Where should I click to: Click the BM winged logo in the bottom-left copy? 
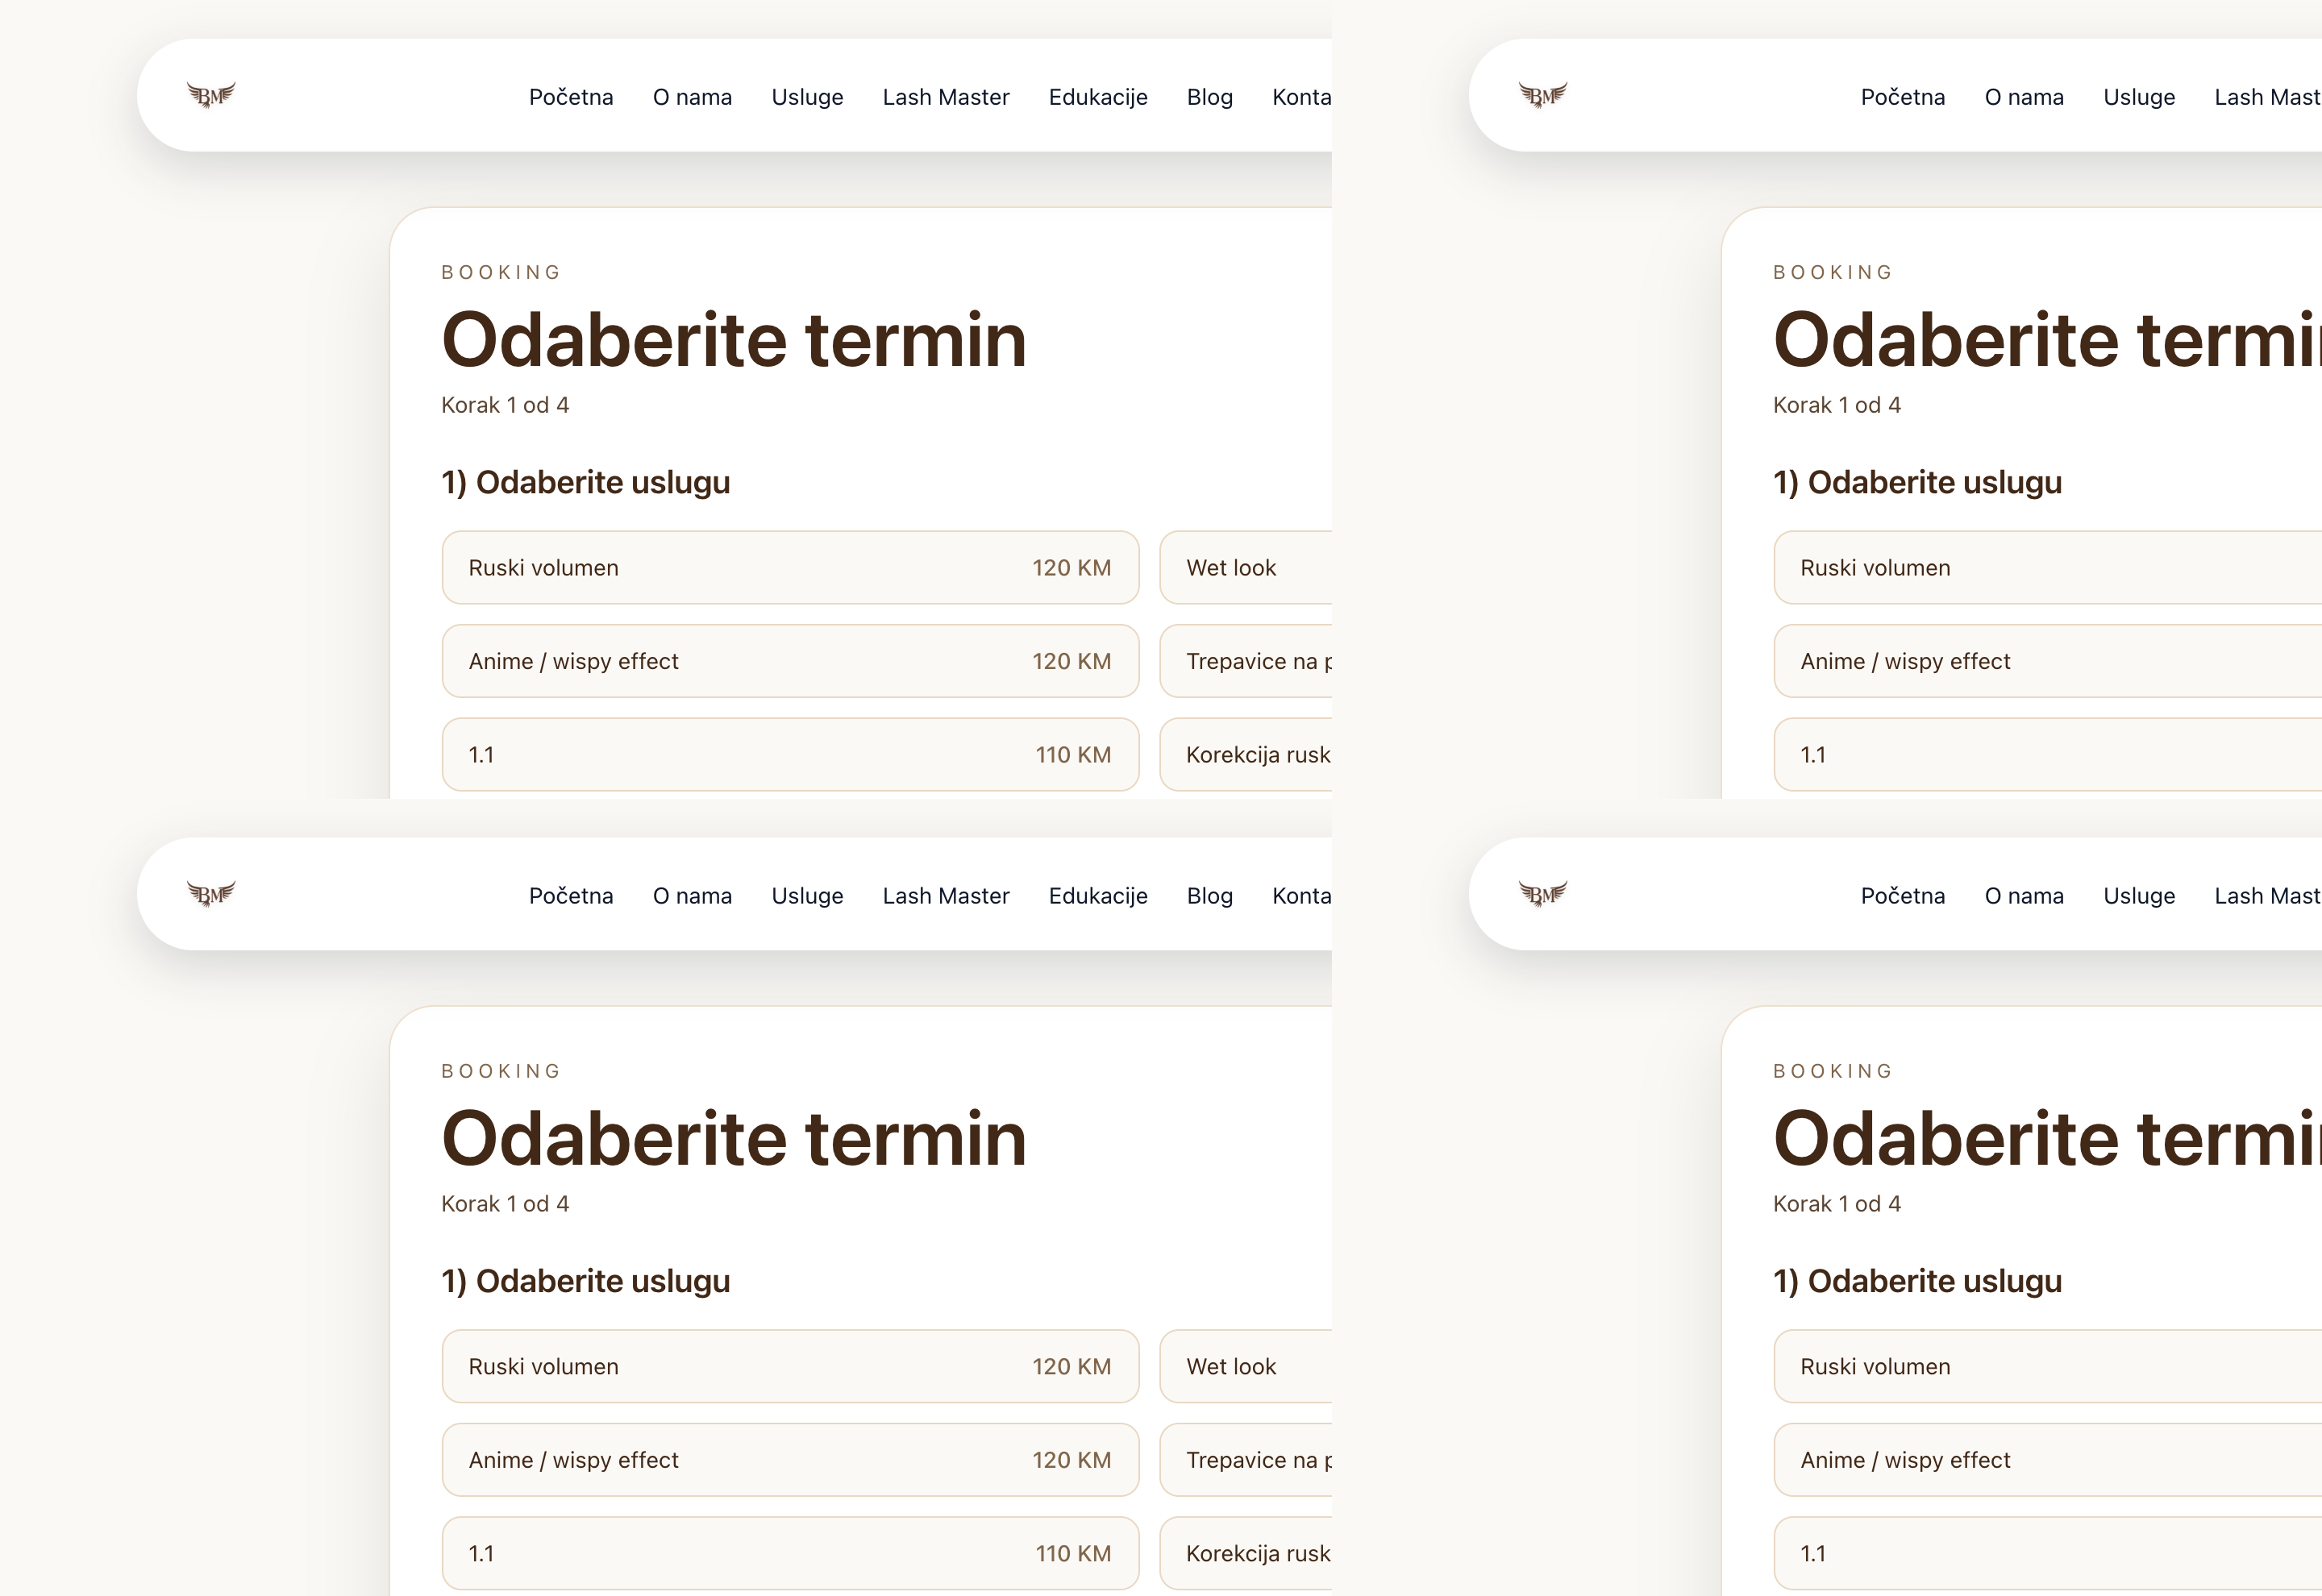point(211,894)
